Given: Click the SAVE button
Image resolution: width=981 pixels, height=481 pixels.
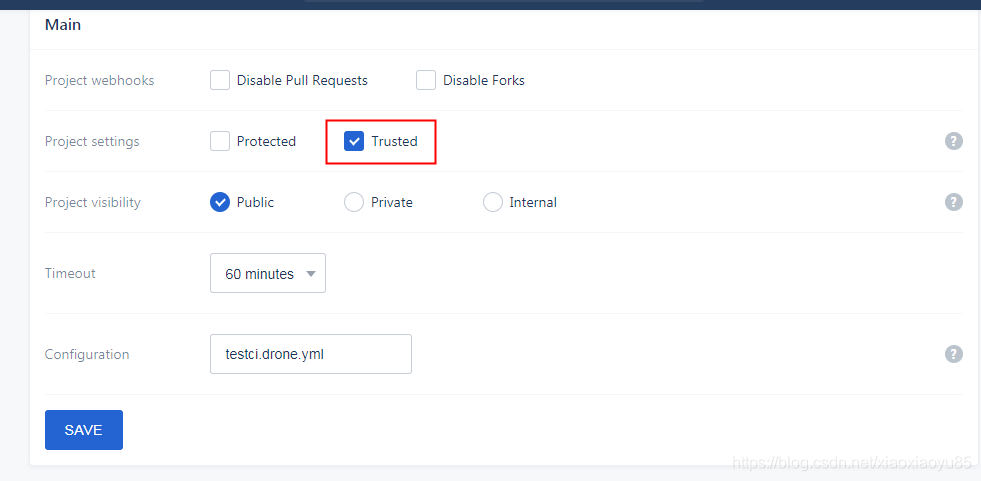Looking at the screenshot, I should [84, 430].
